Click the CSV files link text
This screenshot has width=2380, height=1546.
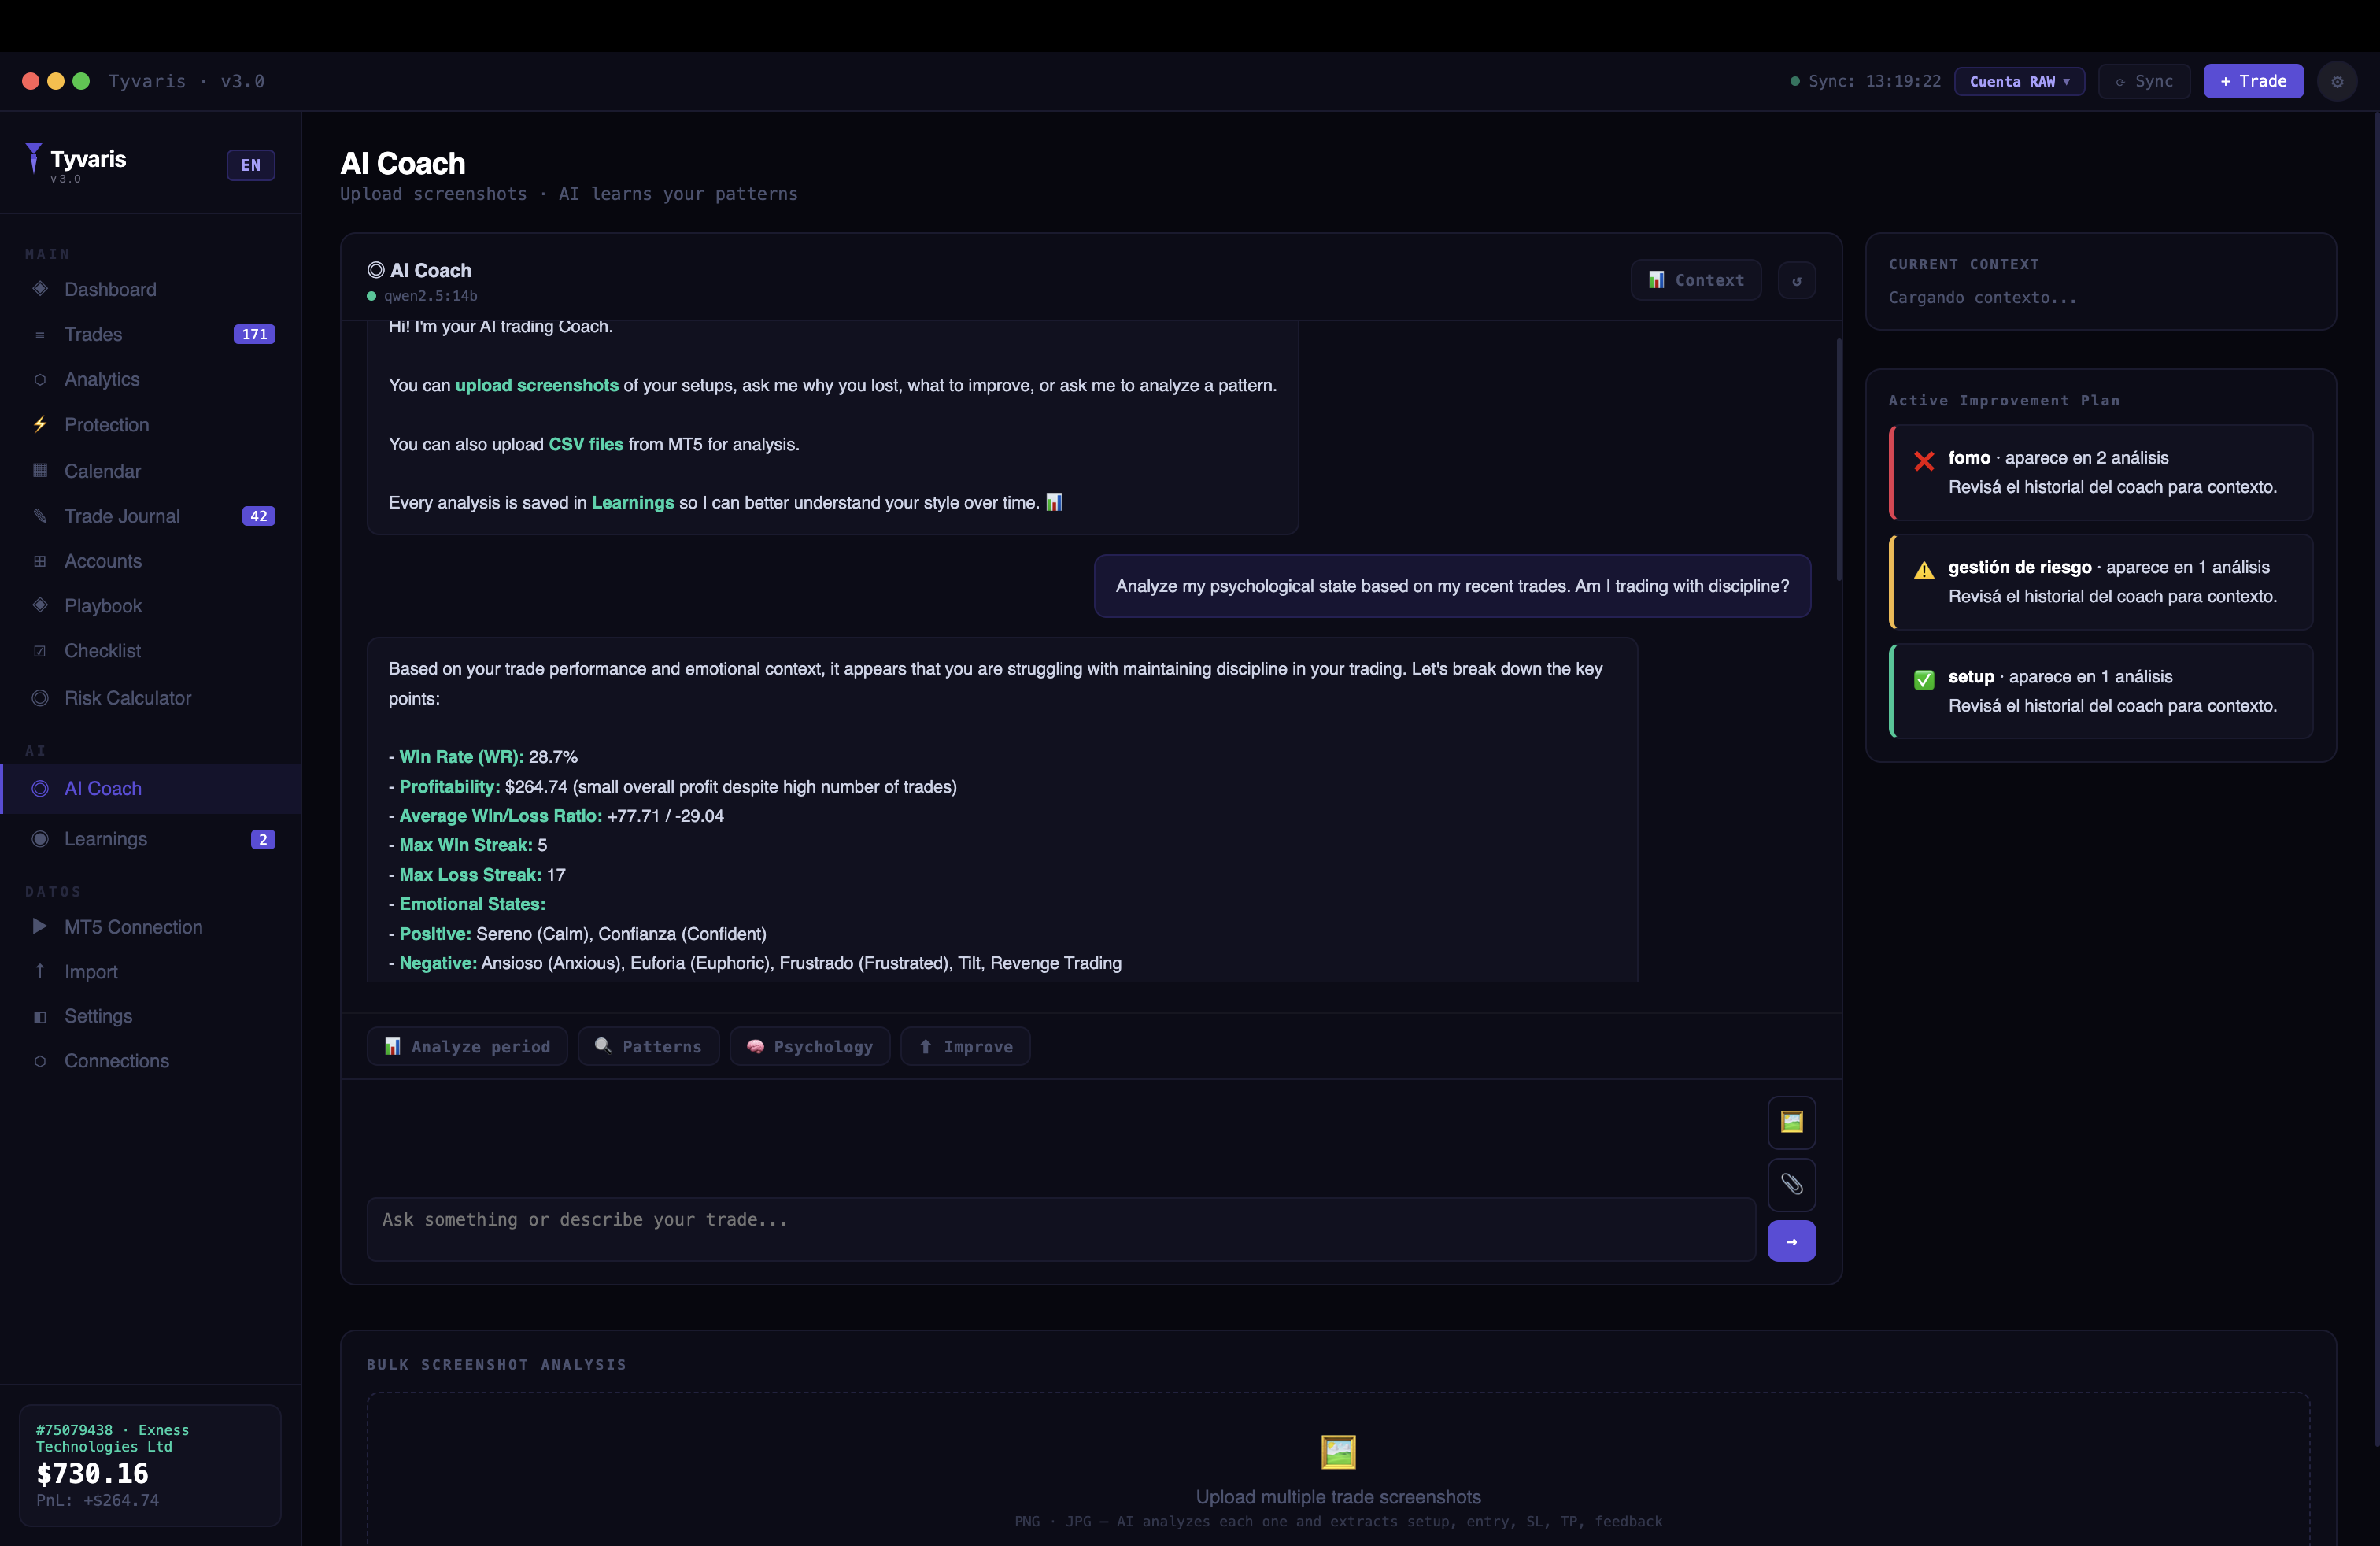(586, 444)
